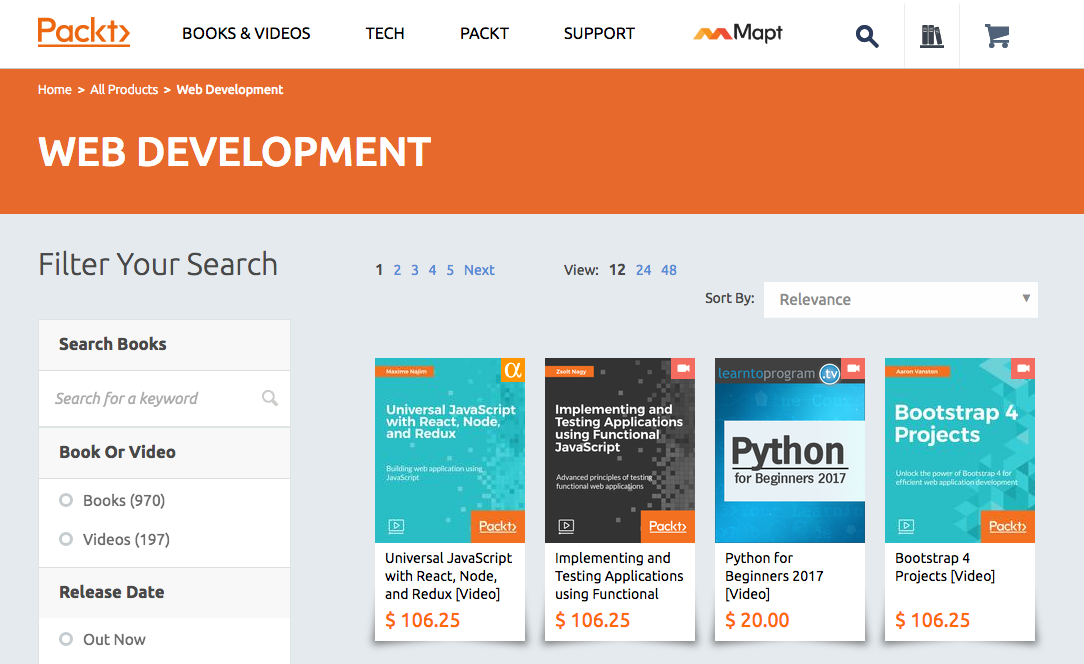Viewport: 1084px width, 664px height.
Task: Click current view count 12
Action: pos(617,270)
